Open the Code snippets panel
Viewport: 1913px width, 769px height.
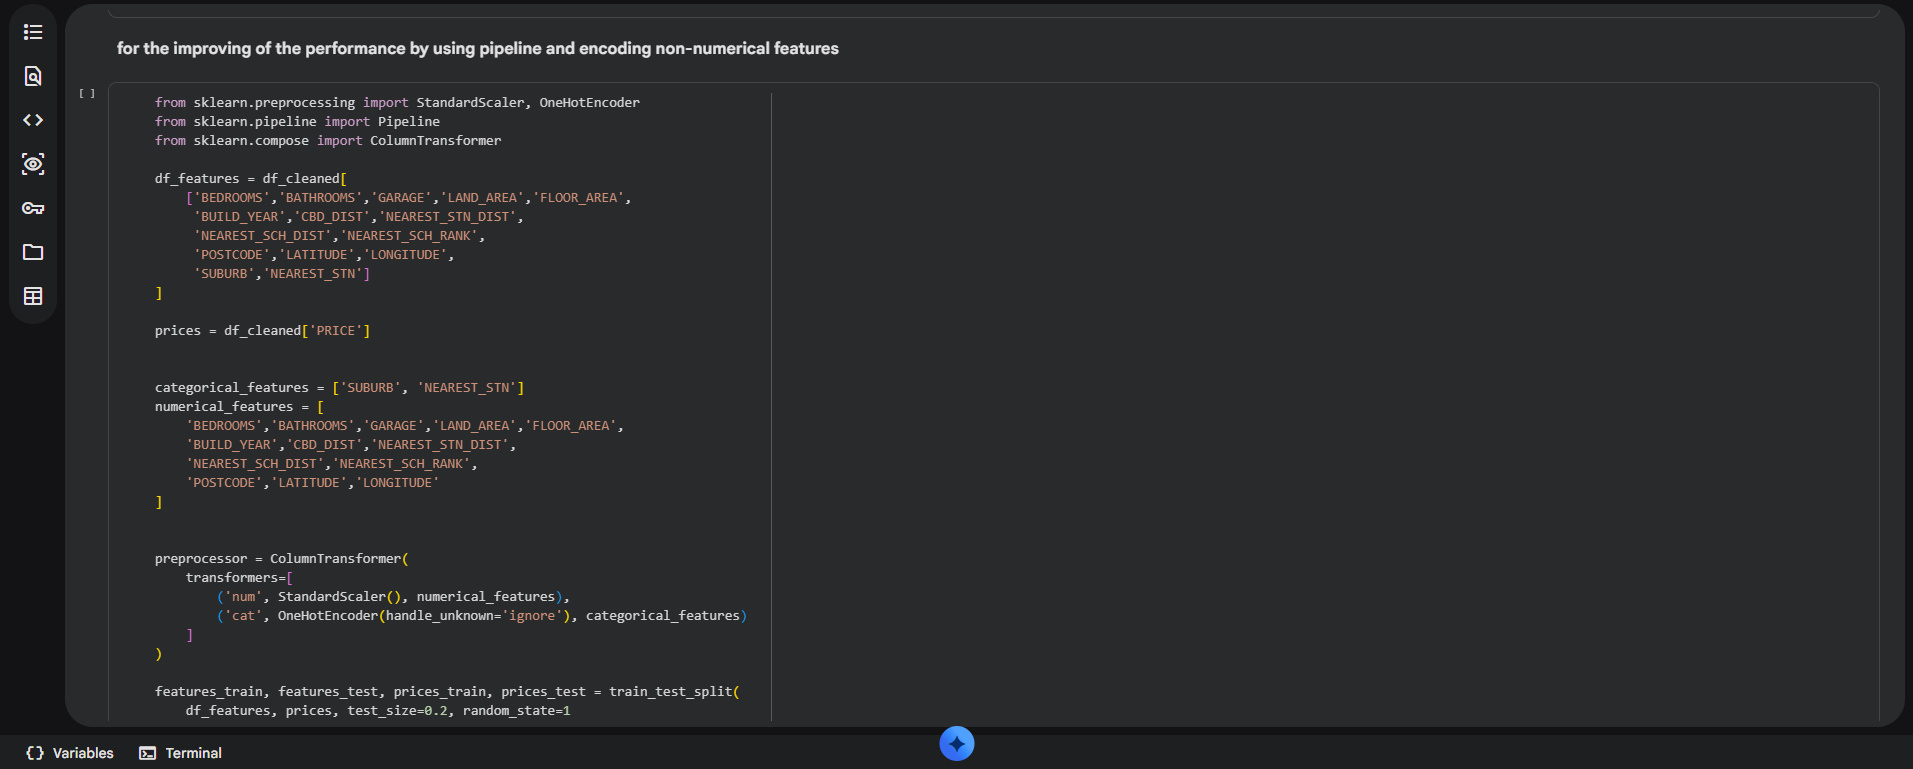pyautogui.click(x=33, y=120)
